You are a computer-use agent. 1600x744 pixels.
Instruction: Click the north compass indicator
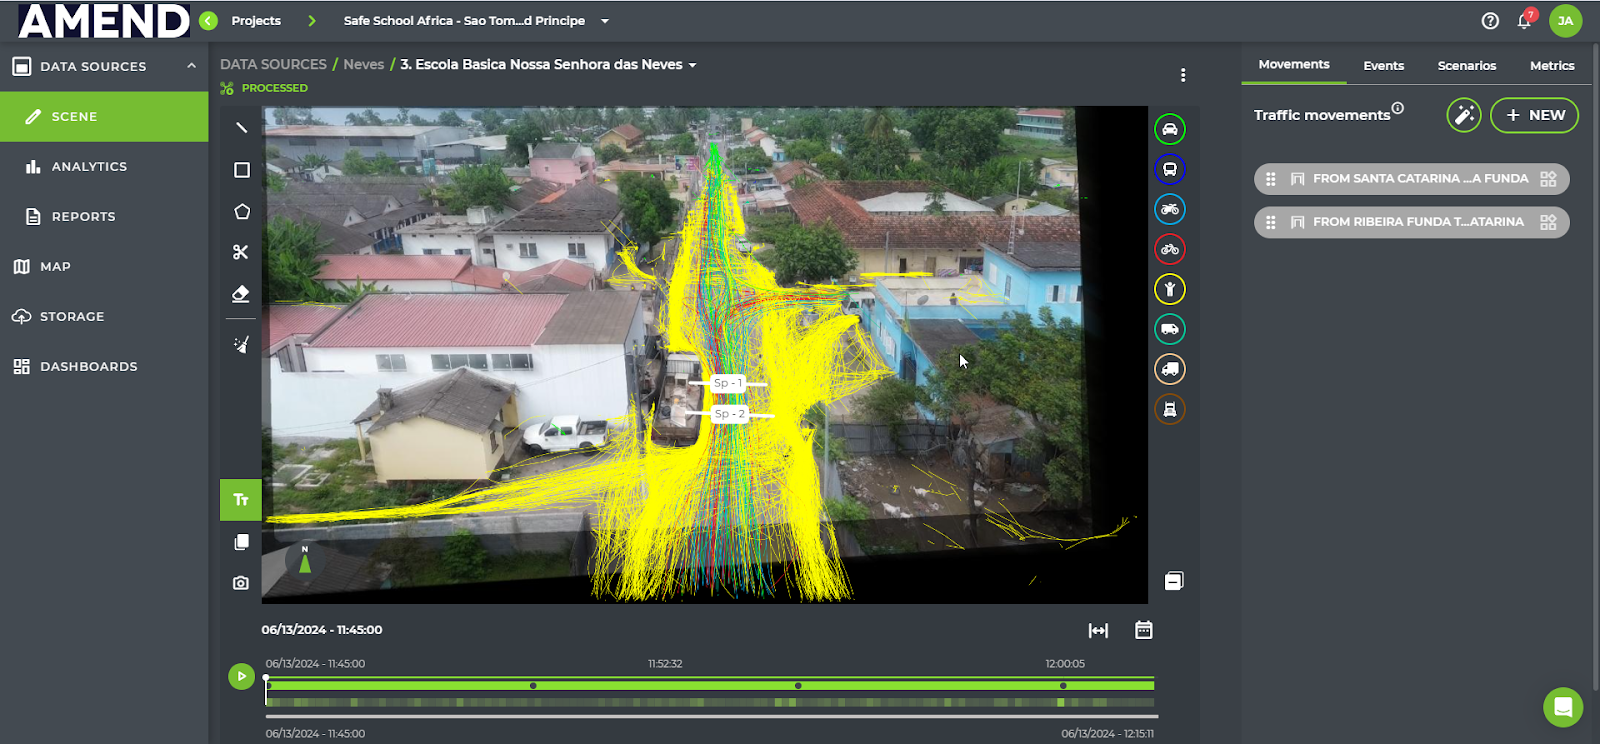[x=305, y=561]
